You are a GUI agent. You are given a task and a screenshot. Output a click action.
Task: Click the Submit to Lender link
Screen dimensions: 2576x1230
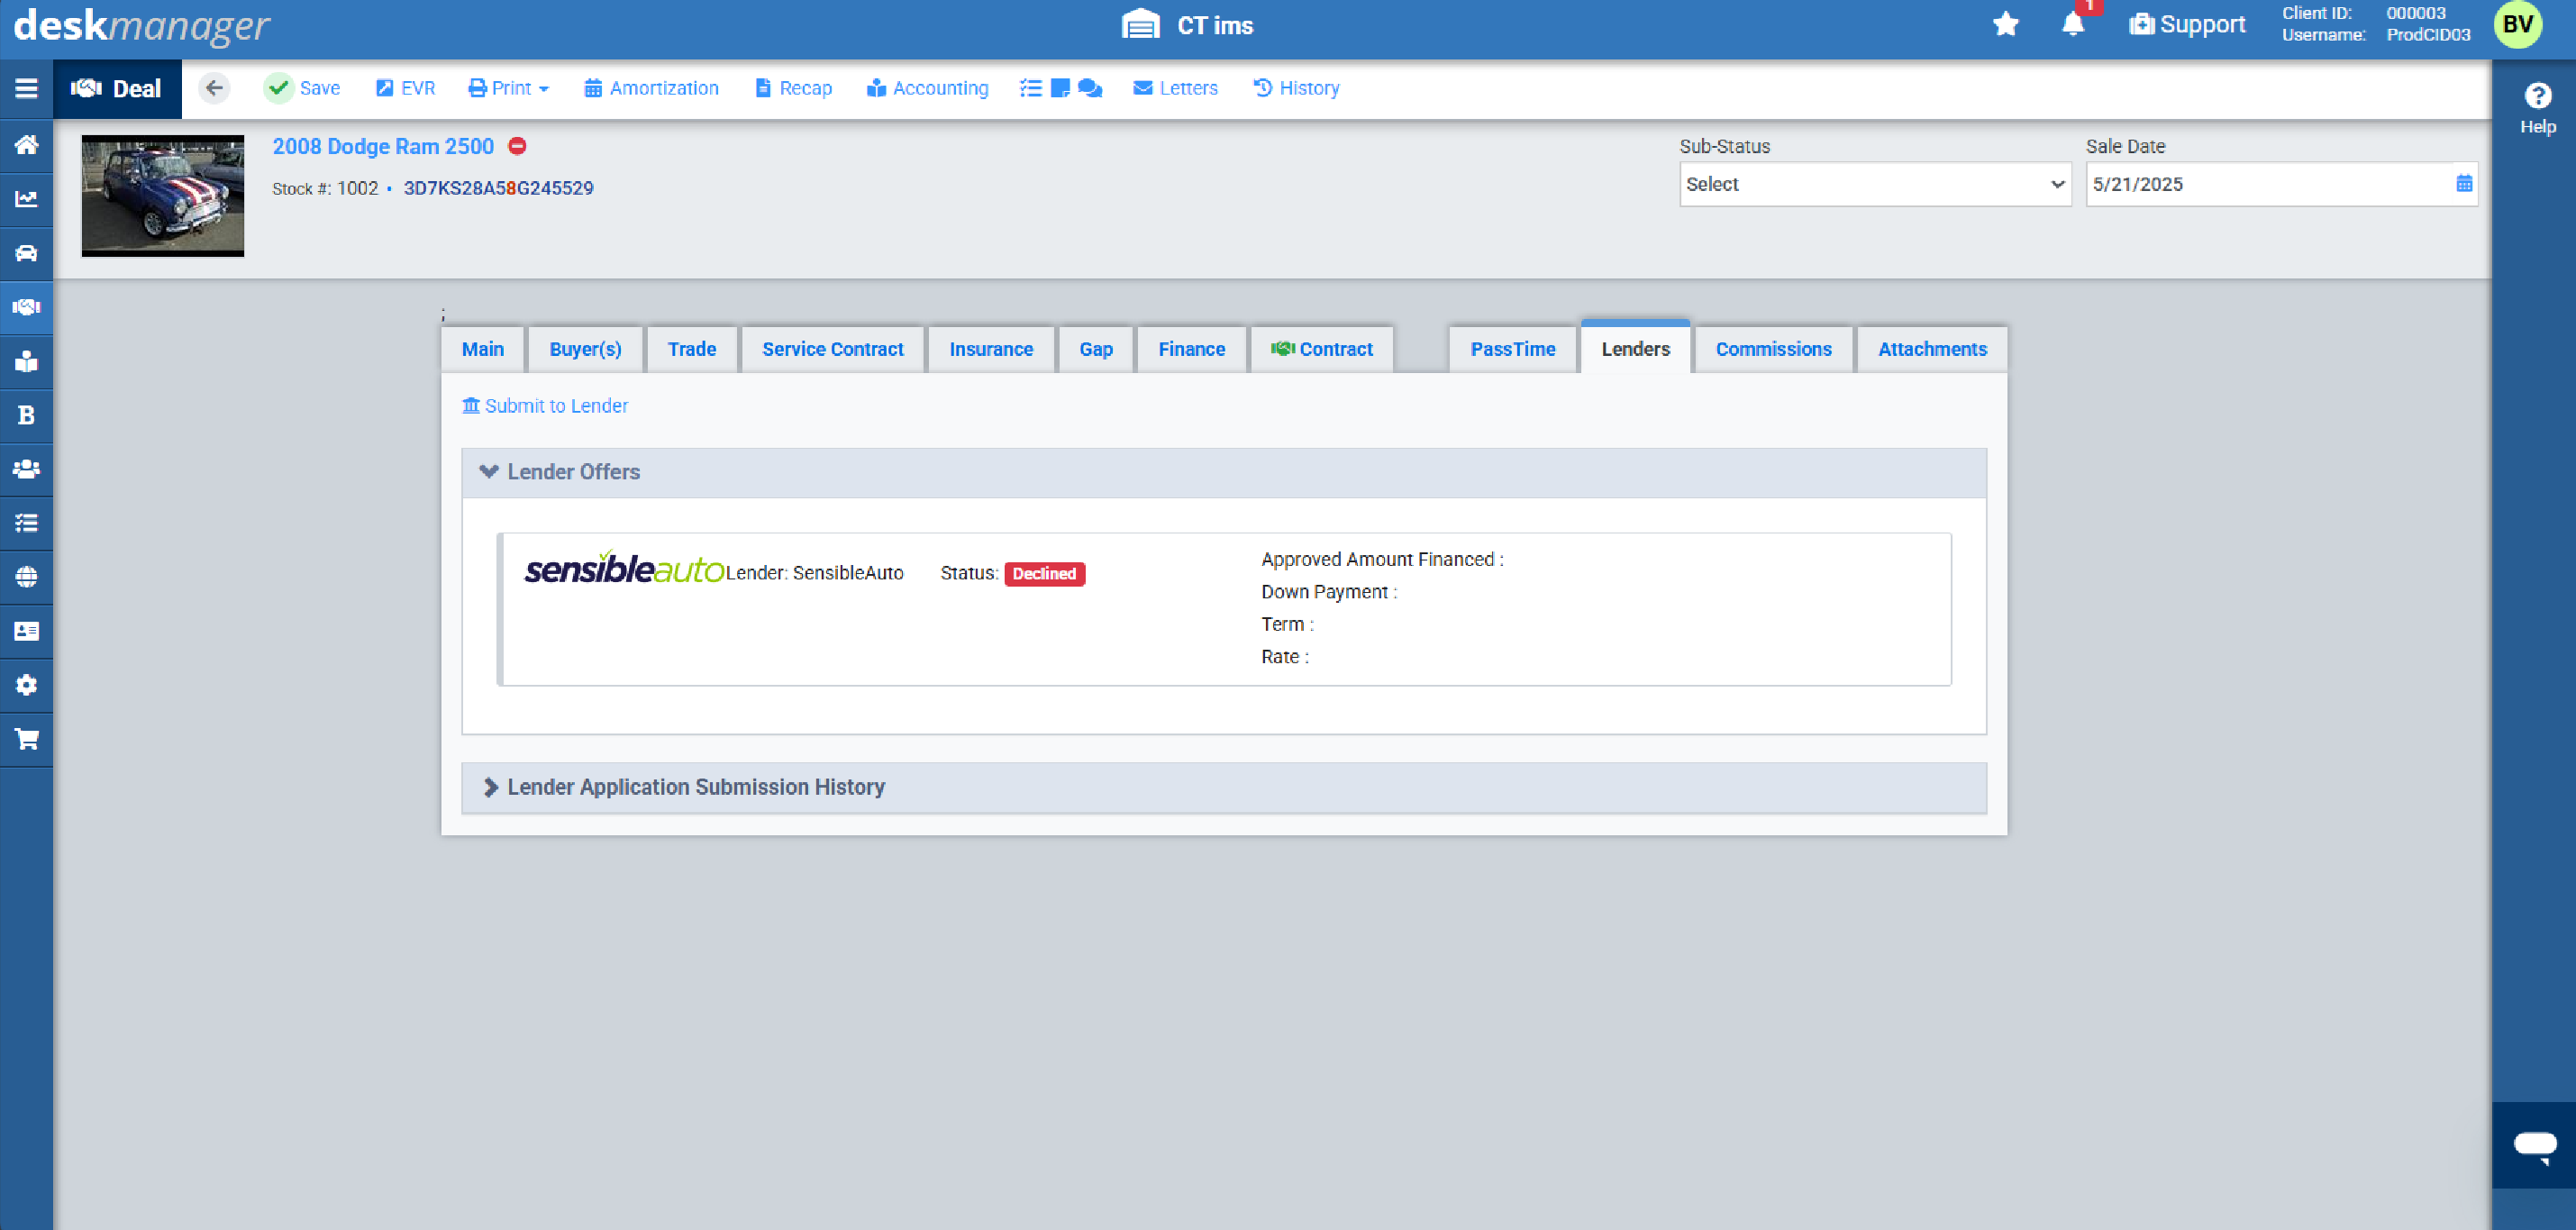[545, 406]
